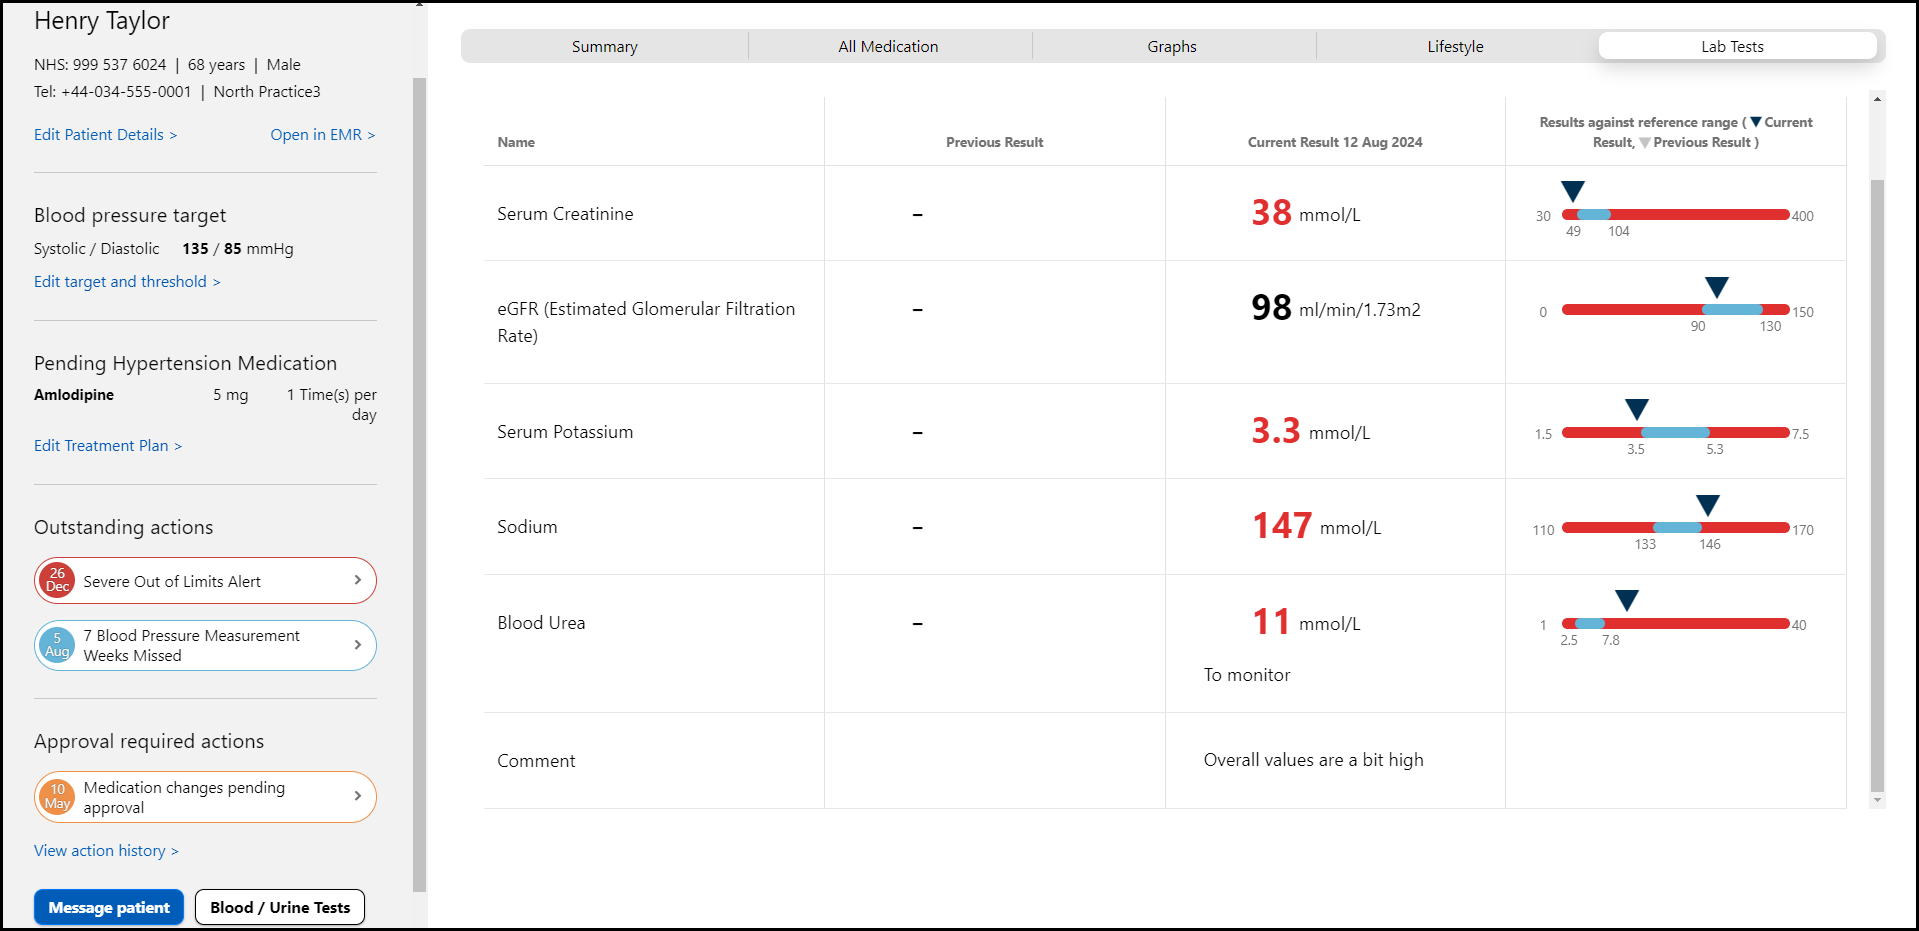Switch to the Summary tab
Screen dimensions: 1919x931
(604, 47)
